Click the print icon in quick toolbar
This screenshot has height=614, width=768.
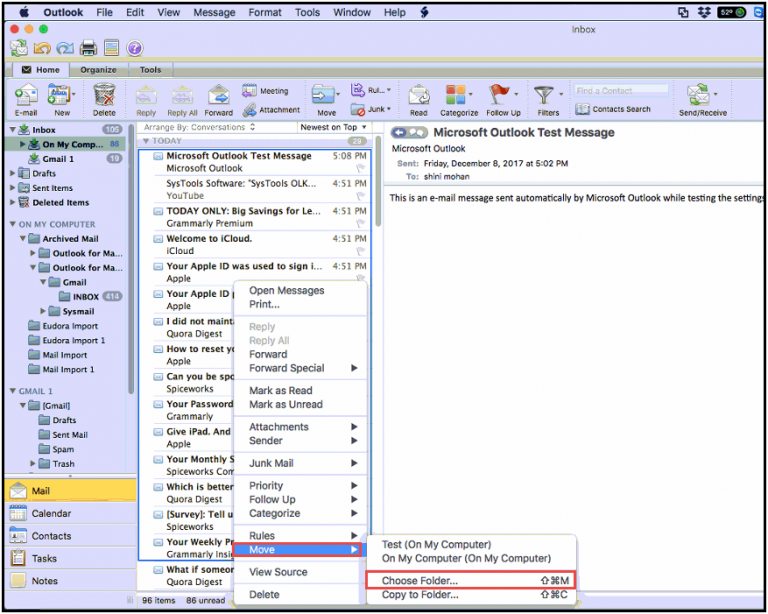coord(88,48)
